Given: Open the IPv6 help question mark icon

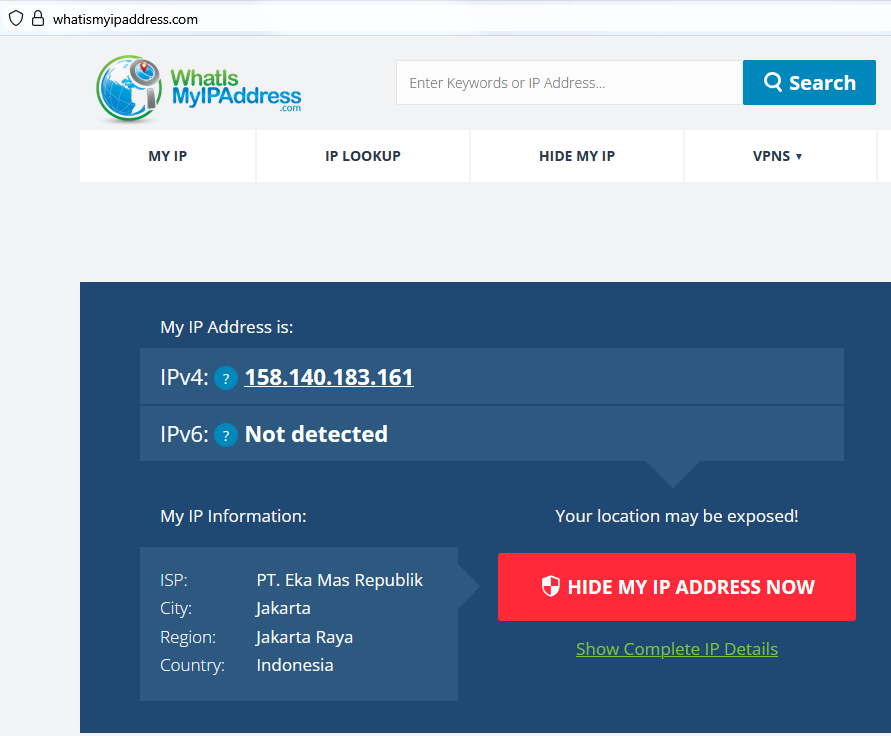Looking at the screenshot, I should [x=226, y=436].
